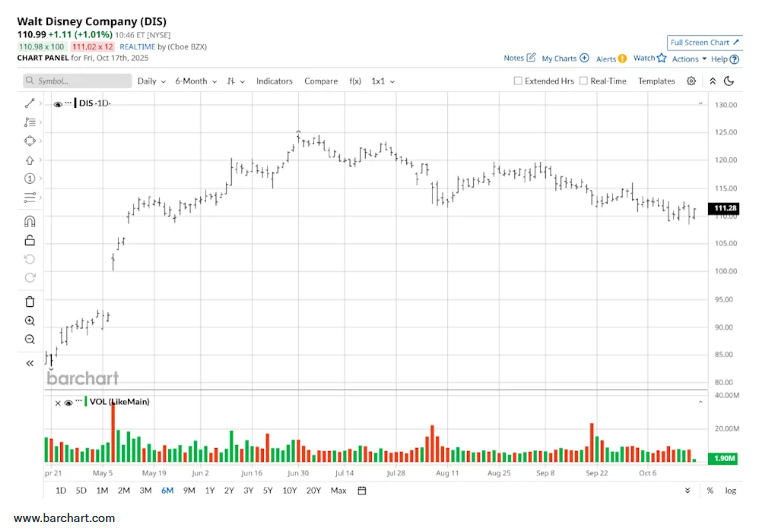Click the Alerts badge icon
Screen dimensions: 757x532
[x=622, y=58]
